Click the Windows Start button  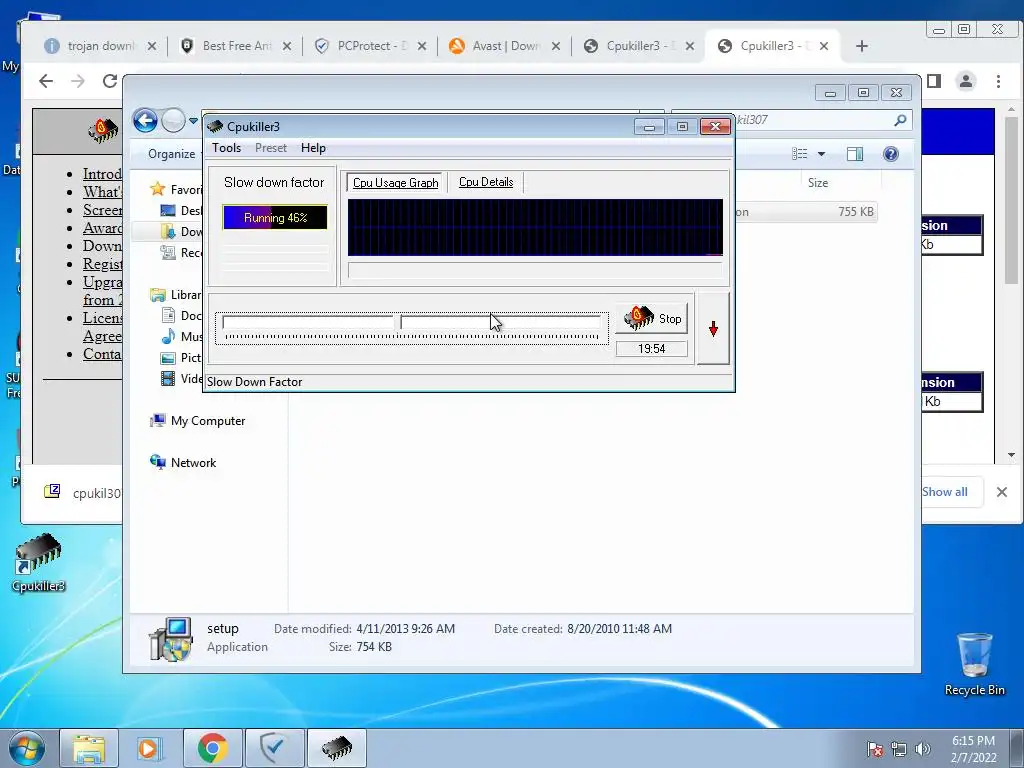coord(27,748)
